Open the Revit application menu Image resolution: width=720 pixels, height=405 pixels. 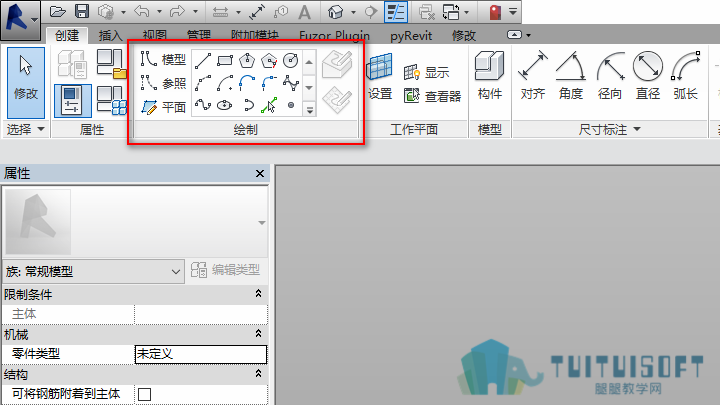click(20, 20)
